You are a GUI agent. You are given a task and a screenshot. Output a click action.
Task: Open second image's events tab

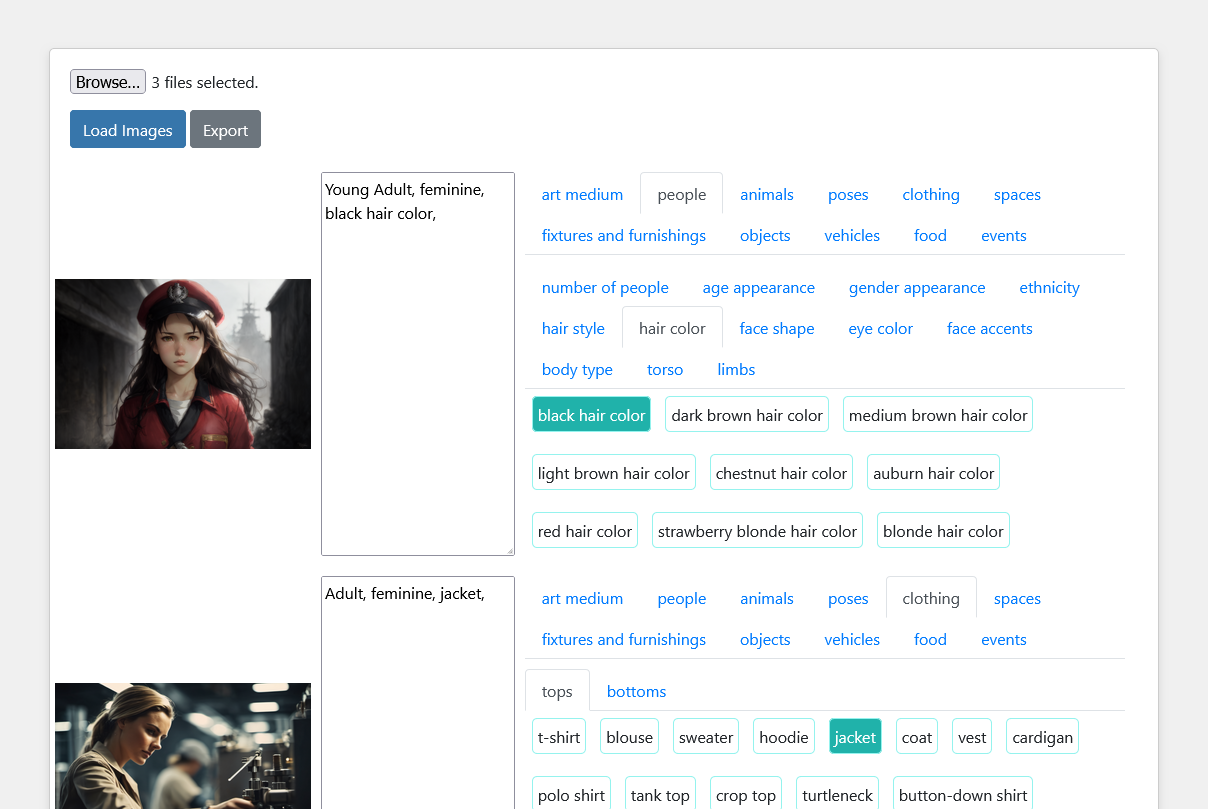point(1004,639)
